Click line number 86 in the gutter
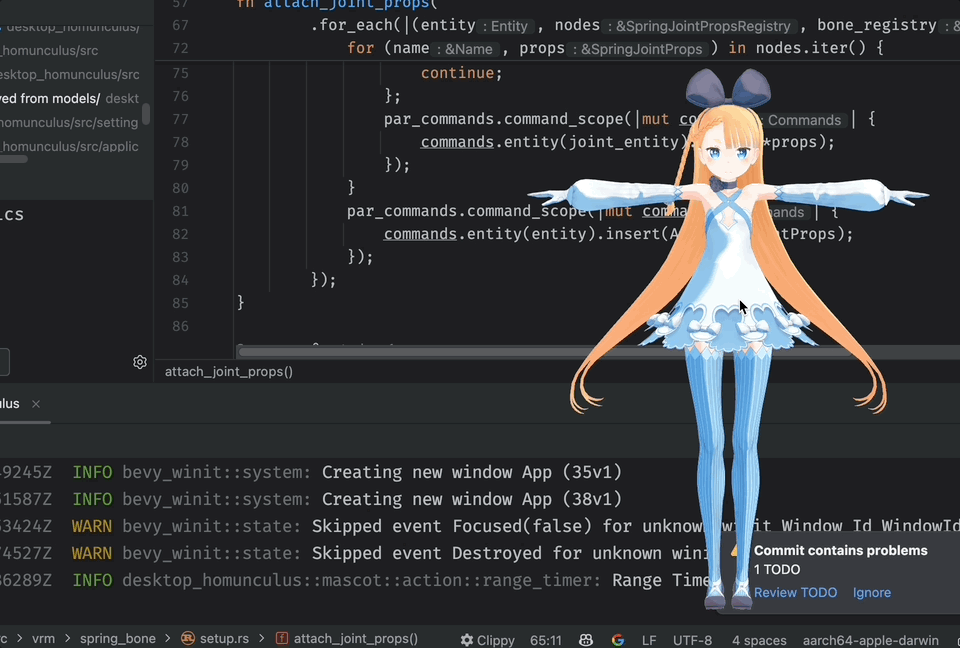The height and width of the screenshot is (648, 960). [x=180, y=326]
